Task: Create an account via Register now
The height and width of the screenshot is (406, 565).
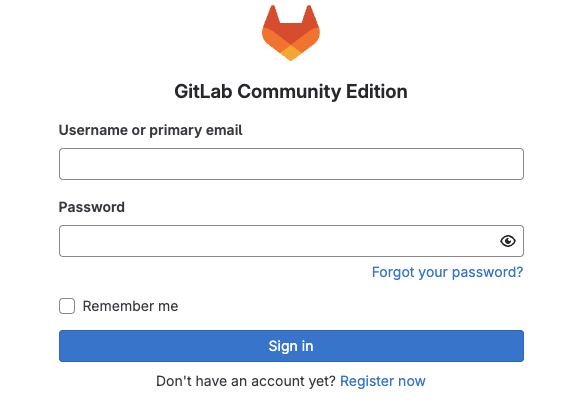Action: [x=383, y=381]
